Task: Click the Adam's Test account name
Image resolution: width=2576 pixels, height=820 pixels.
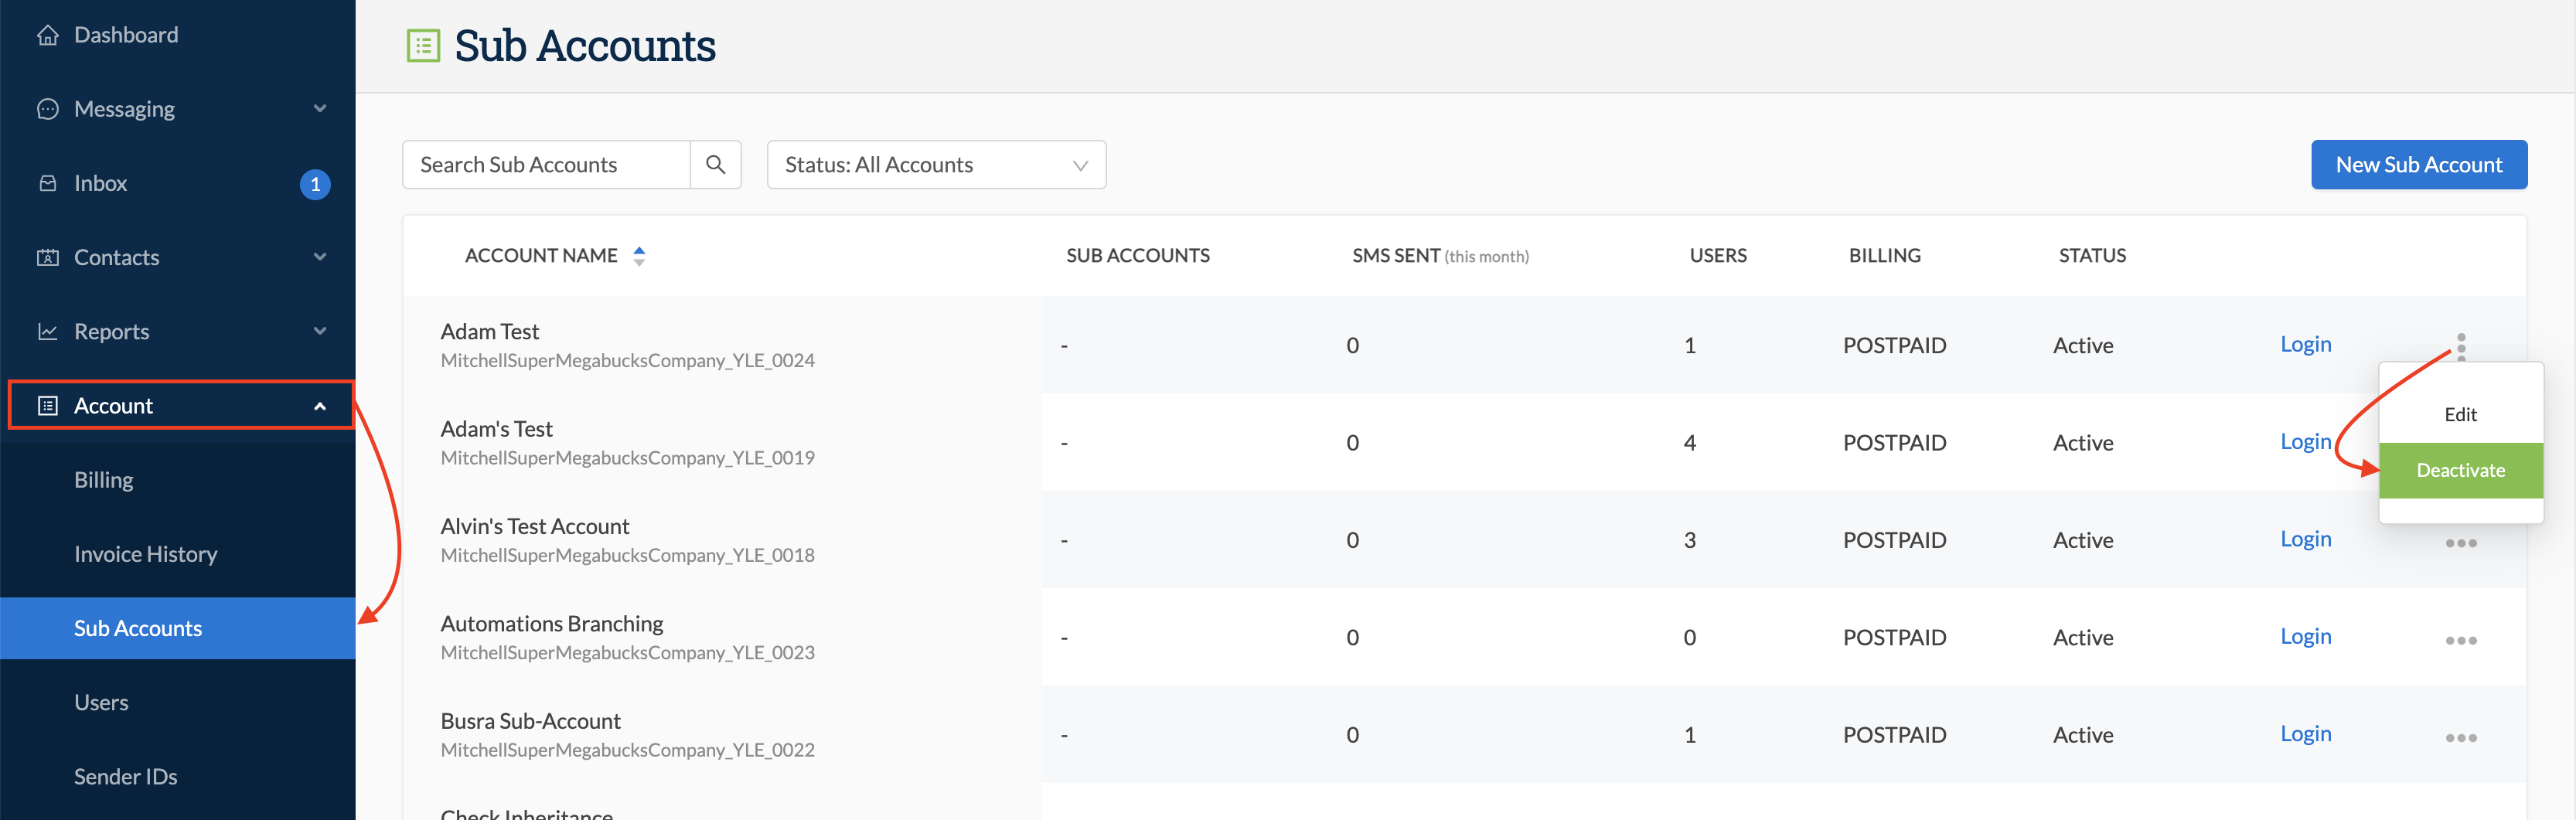Action: coord(496,429)
